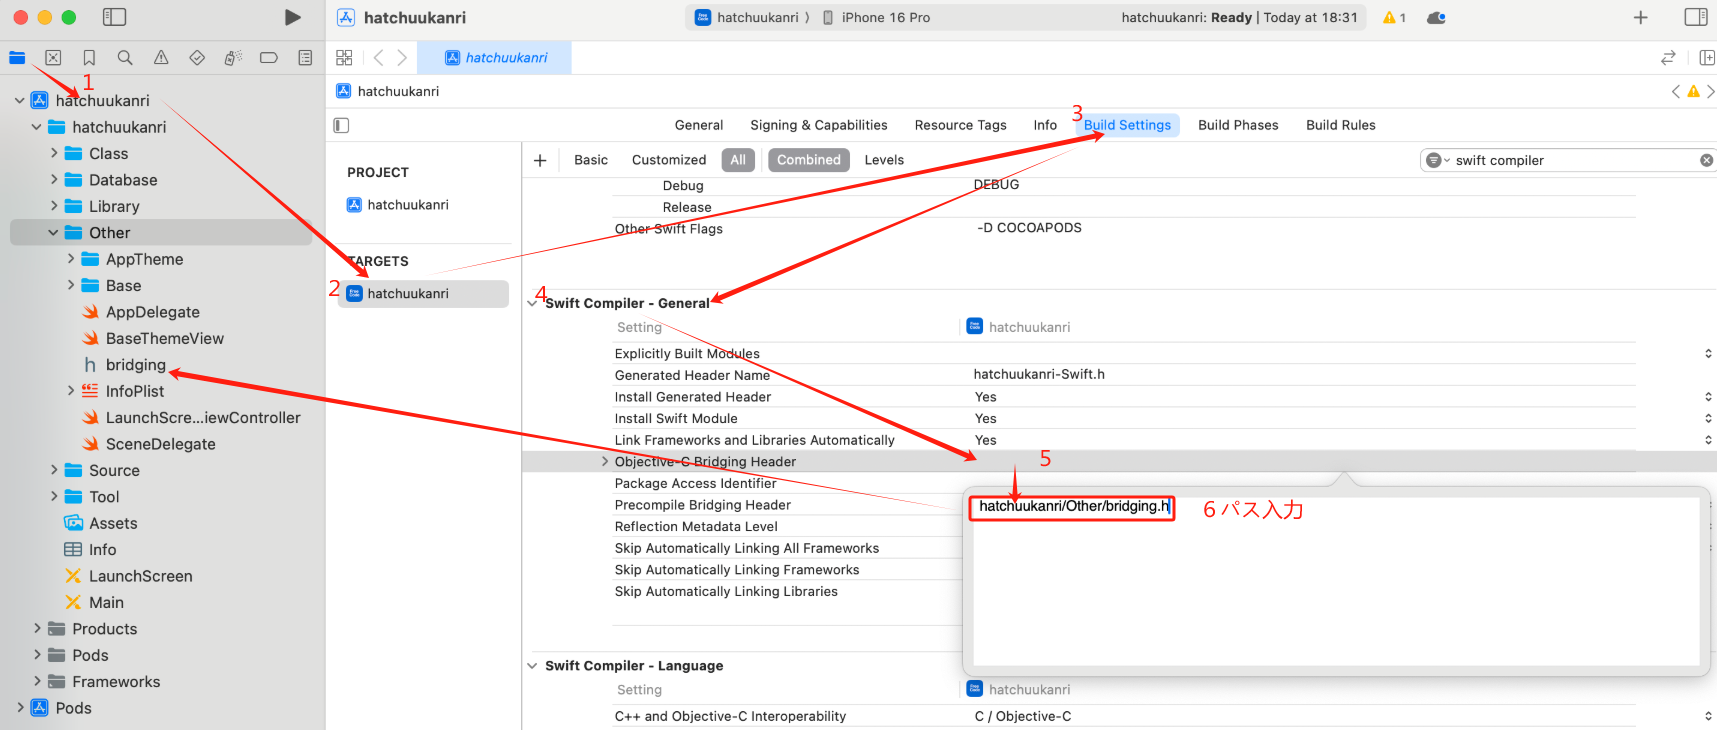1717x730 pixels.
Task: Open C++ and Objective-C Interoperability dropdown
Action: tap(1708, 717)
